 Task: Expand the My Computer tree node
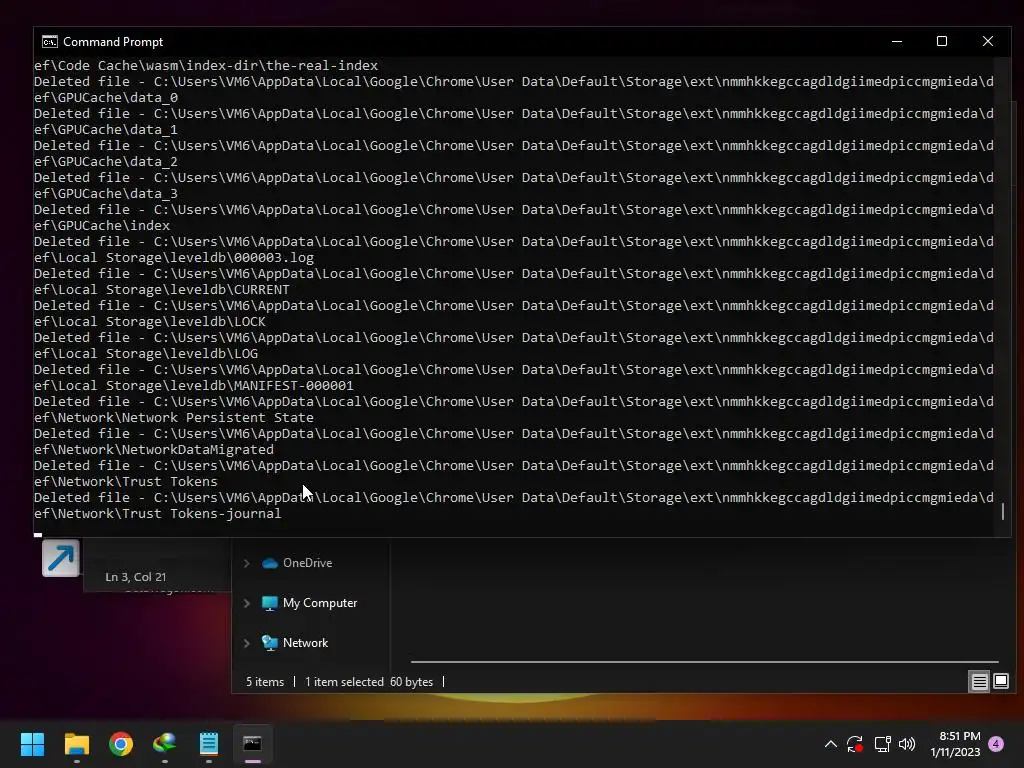pyautogui.click(x=247, y=603)
